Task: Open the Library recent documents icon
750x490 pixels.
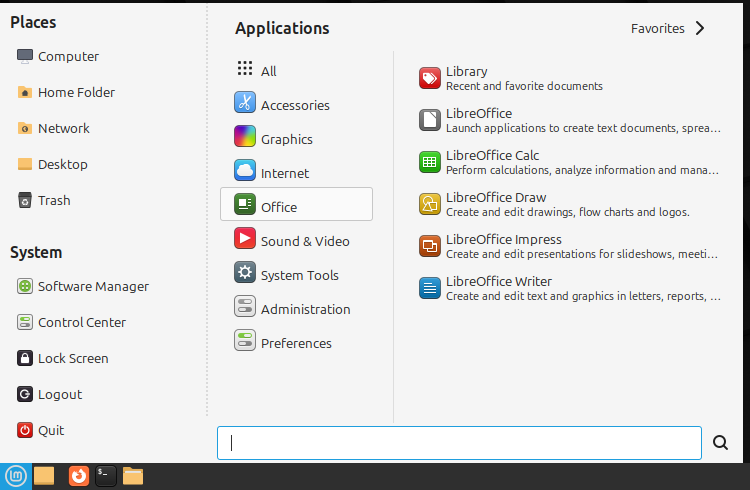Action: 430,78
